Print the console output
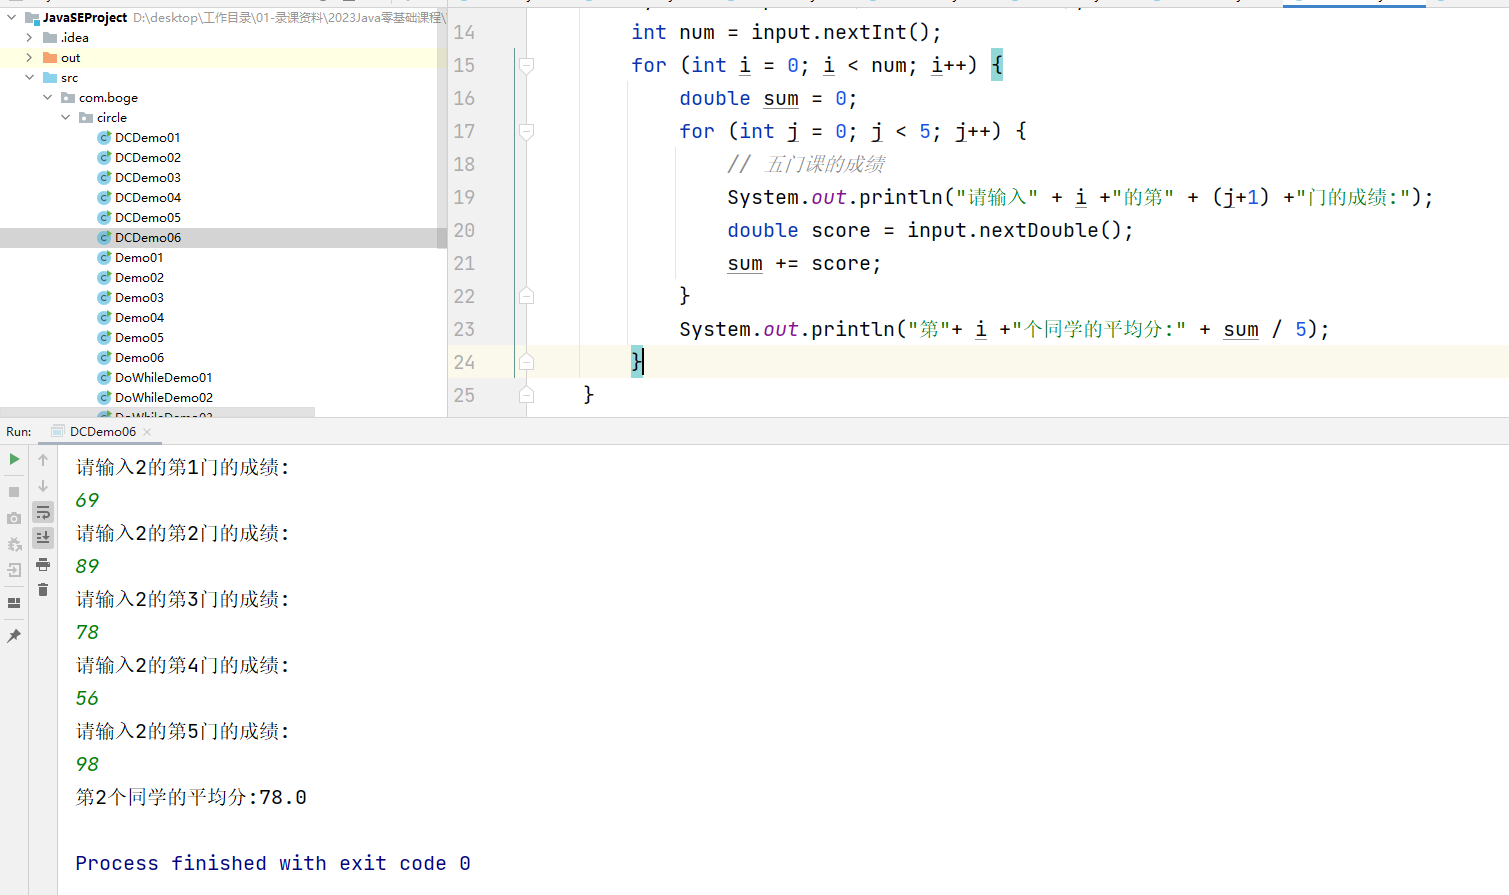This screenshot has width=1509, height=895. pyautogui.click(x=43, y=564)
